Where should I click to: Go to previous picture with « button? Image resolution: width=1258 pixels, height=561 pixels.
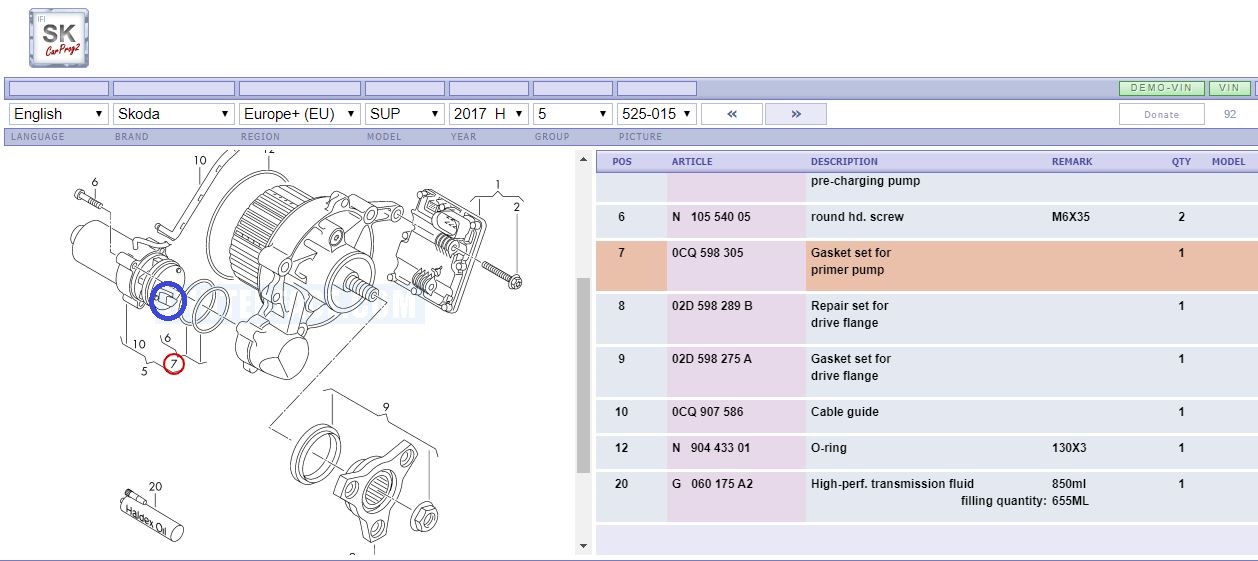(732, 114)
